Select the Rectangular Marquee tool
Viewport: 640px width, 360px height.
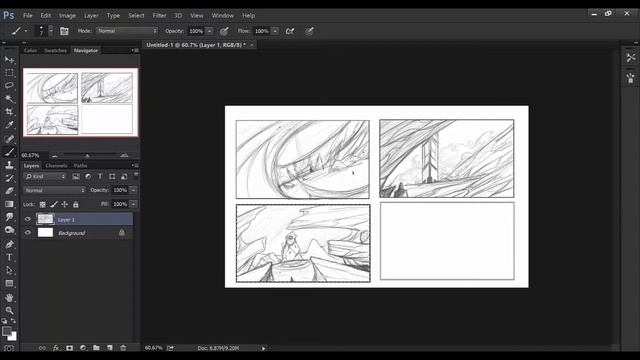(x=9, y=73)
